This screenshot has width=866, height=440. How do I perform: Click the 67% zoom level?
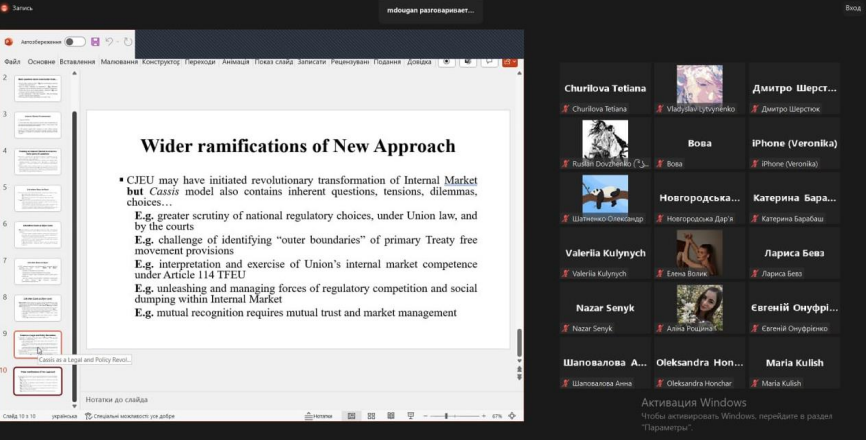(x=497, y=416)
